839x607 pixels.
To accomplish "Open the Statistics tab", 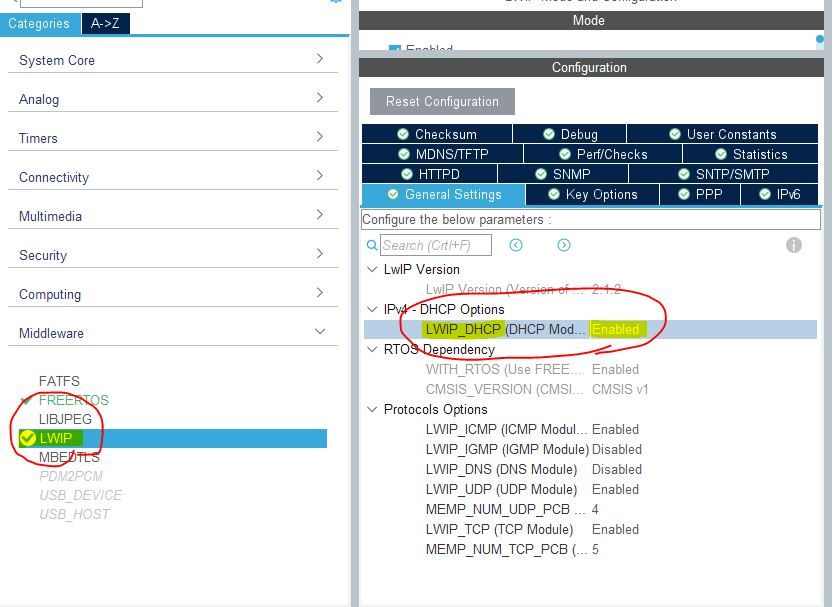I will coord(751,154).
